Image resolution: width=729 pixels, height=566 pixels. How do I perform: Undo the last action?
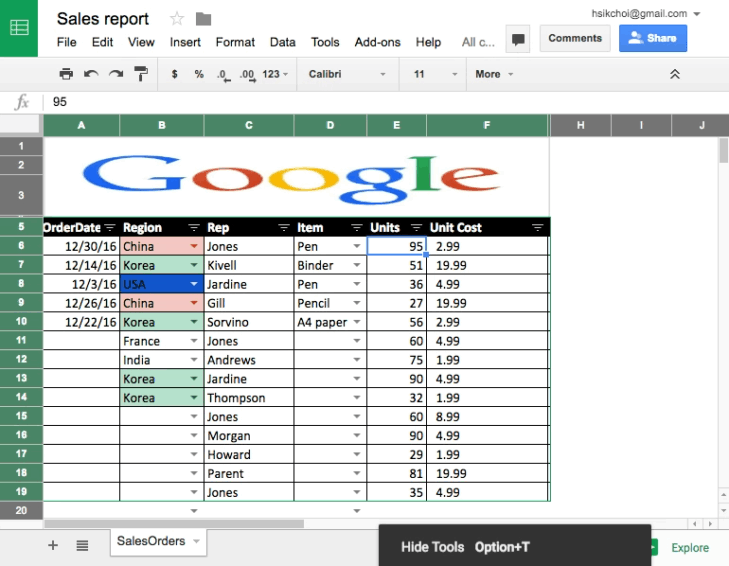click(x=91, y=74)
